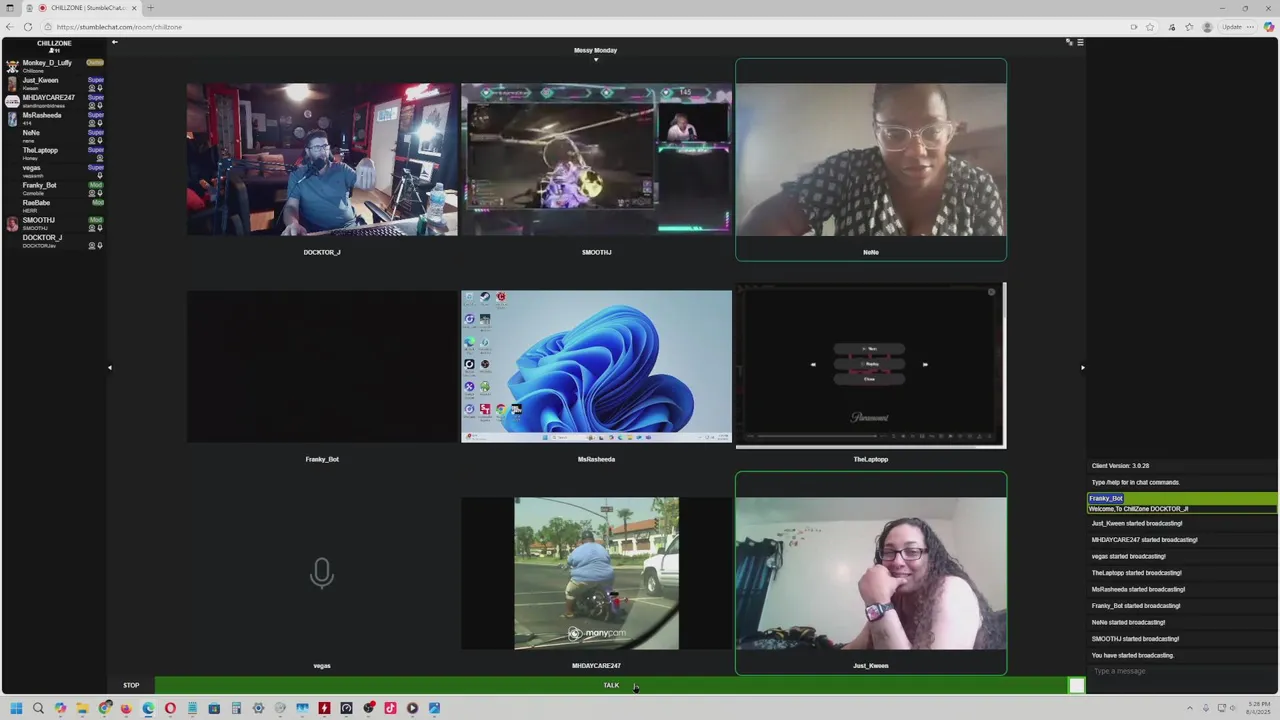Click the green TALK button
Viewport: 1280px width, 720px height.
pos(611,685)
